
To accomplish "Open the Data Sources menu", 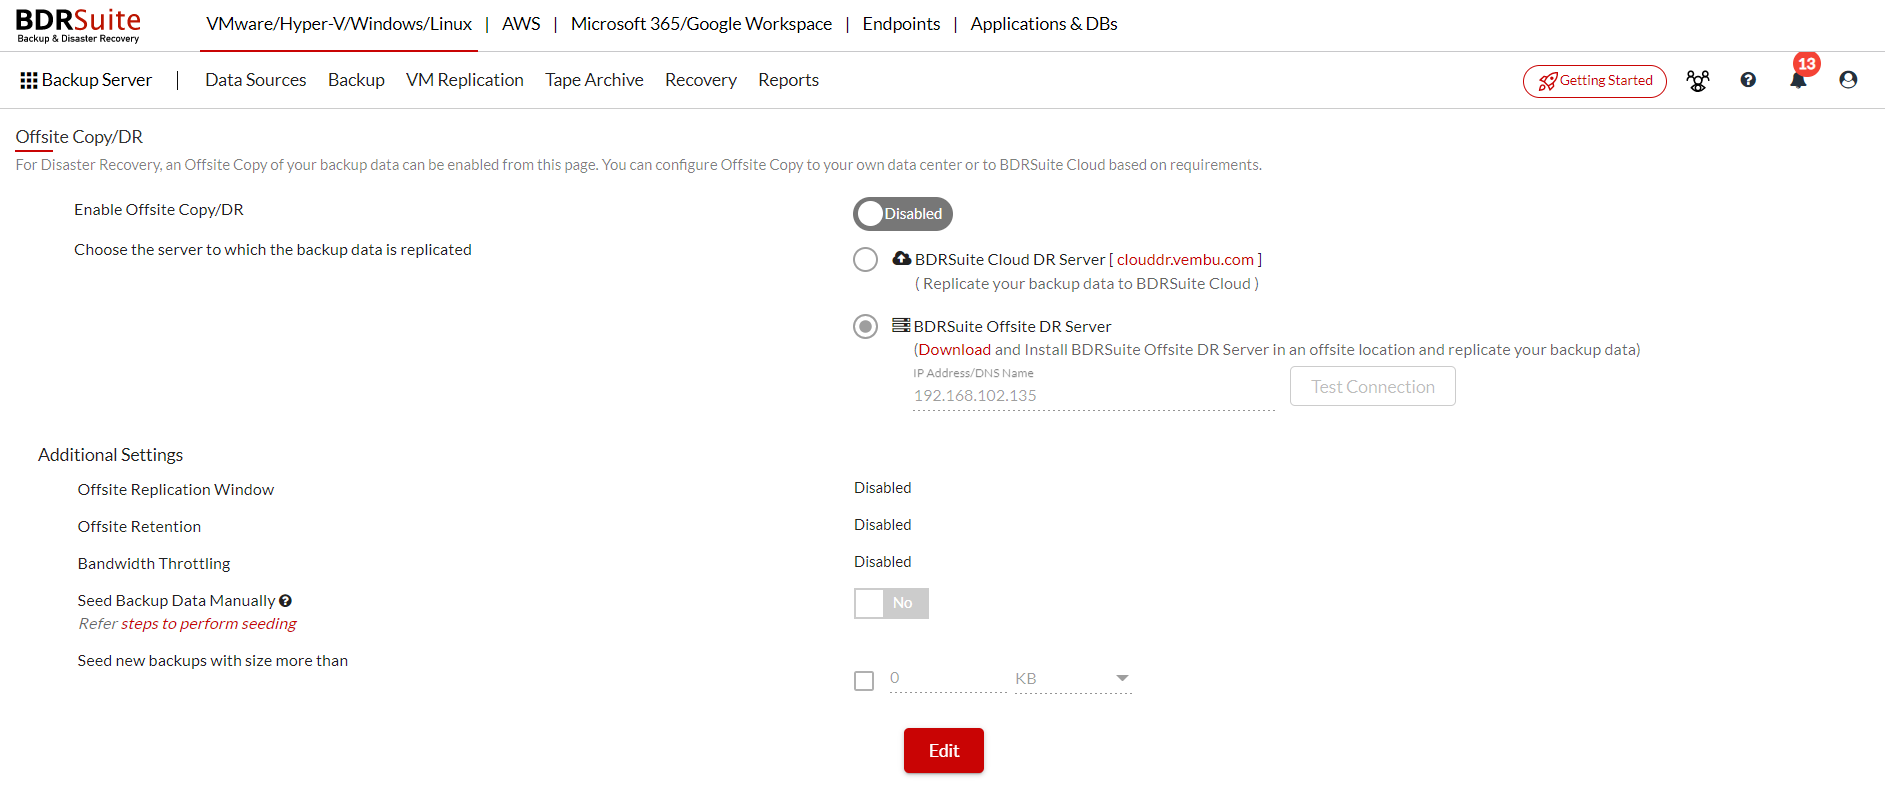I will point(256,80).
